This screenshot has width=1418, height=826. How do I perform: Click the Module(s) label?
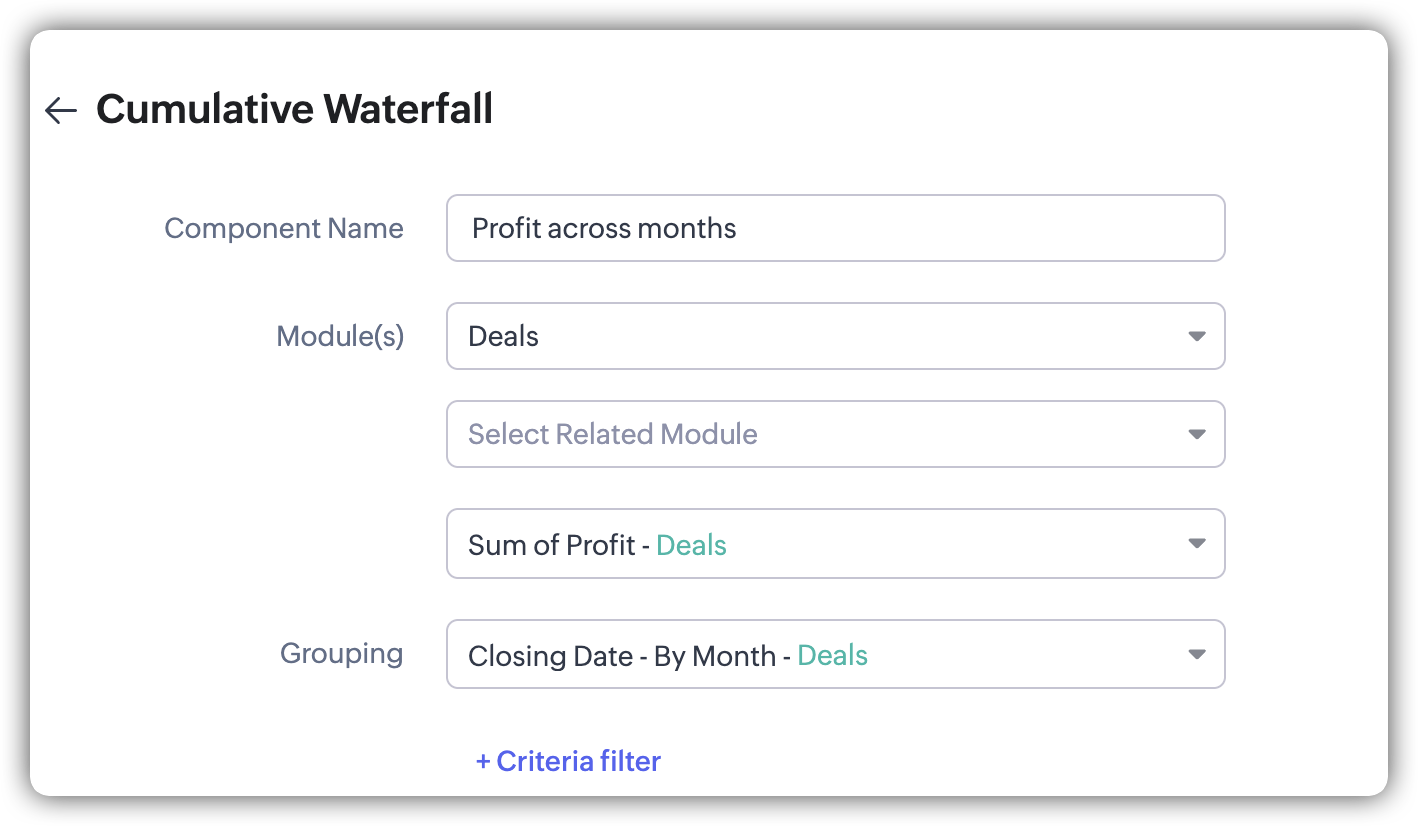[x=340, y=336]
